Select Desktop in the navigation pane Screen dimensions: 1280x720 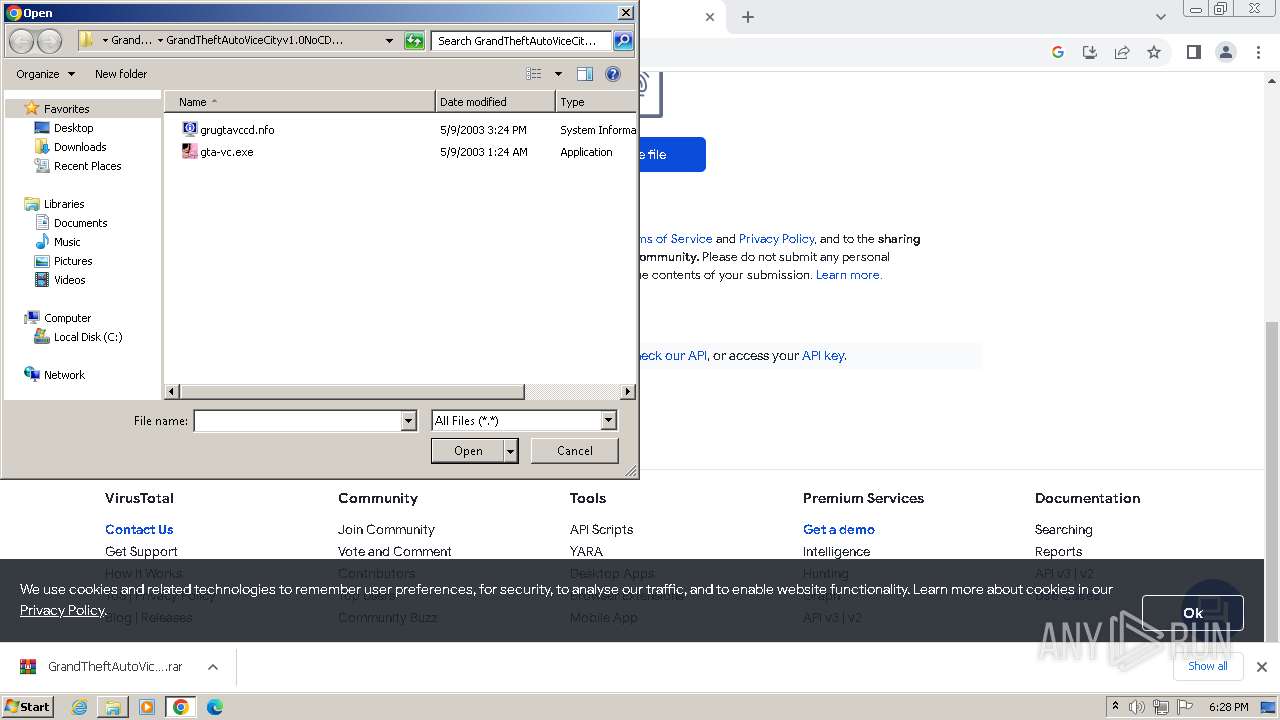coord(73,128)
